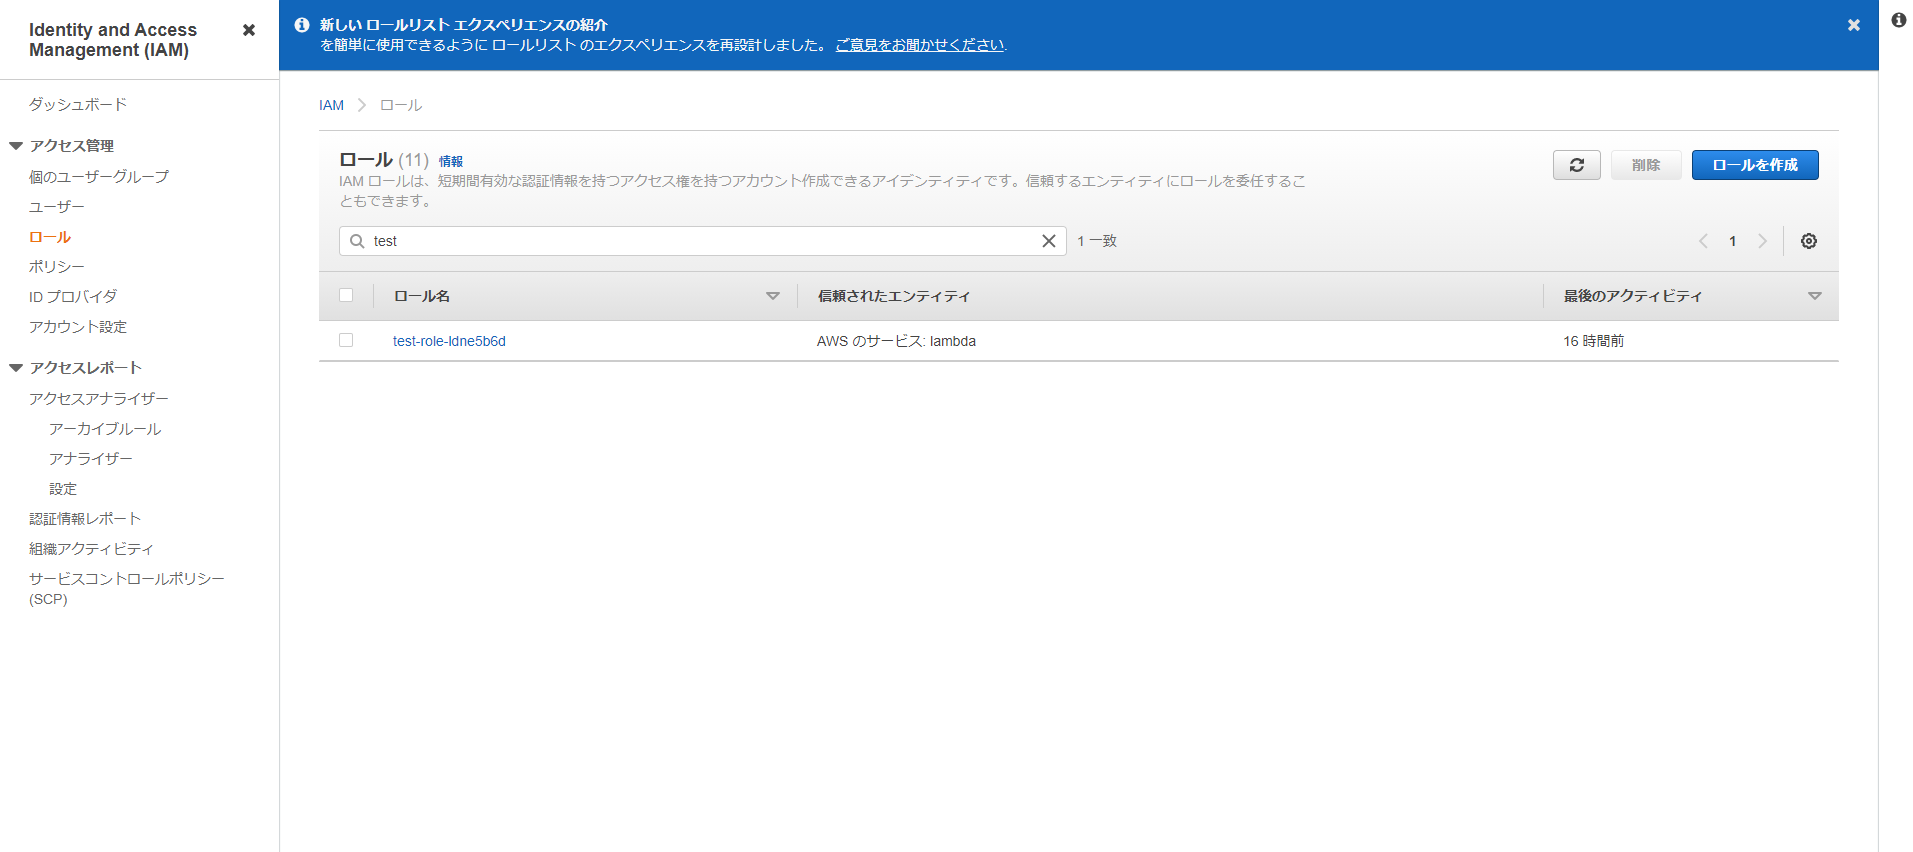
Task: Open ダッシュボード in sidebar
Action: click(78, 104)
